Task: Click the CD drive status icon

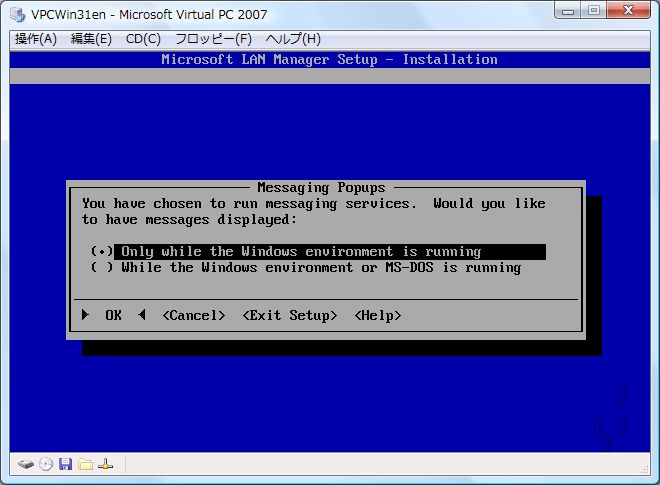Action: click(x=46, y=464)
